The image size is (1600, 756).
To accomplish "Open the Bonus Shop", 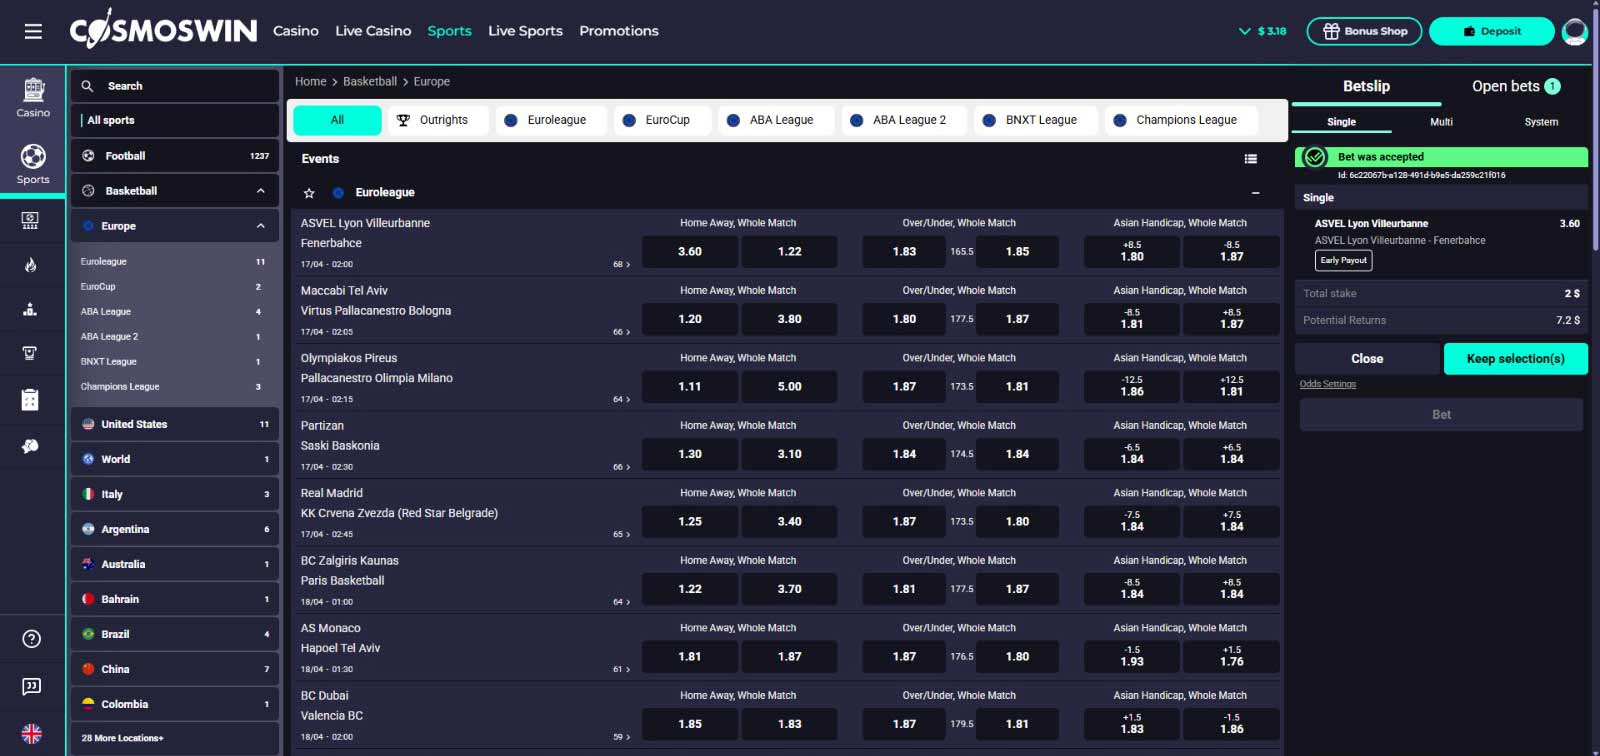I will (1364, 31).
